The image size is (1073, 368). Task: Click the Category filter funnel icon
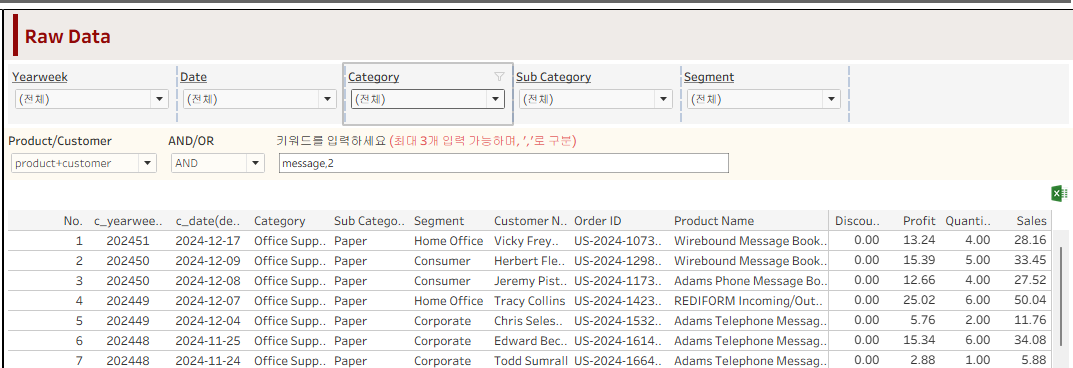point(499,77)
